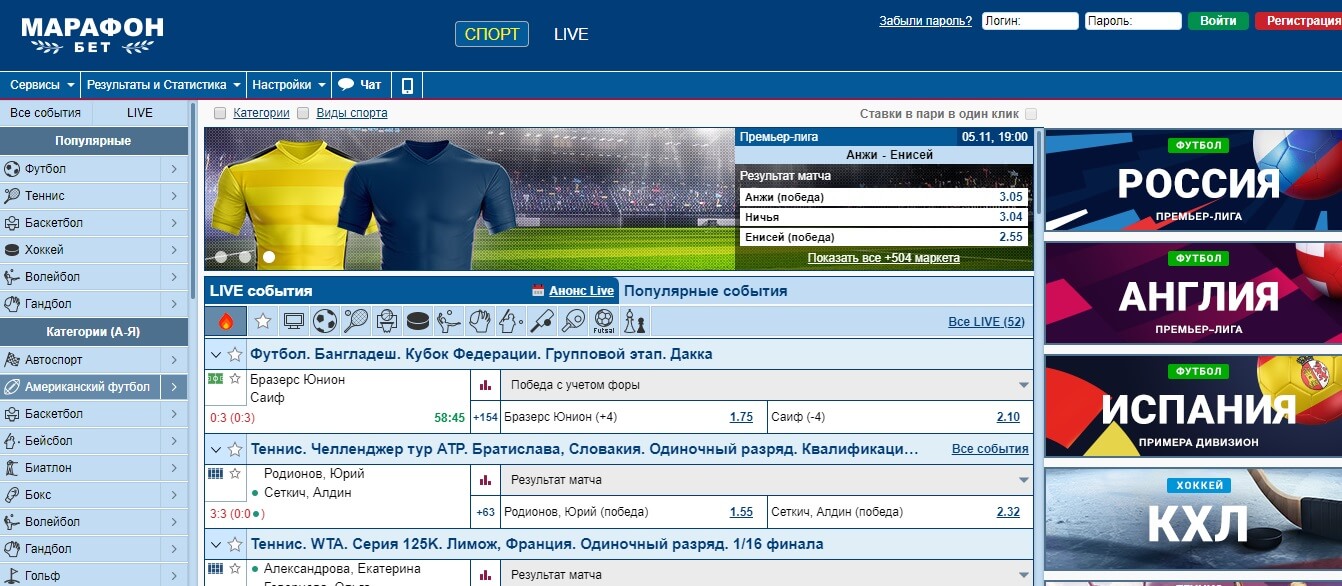Screen dimensions: 1342x586
Task: Select the flame hot events filter icon
Action: pos(225,321)
